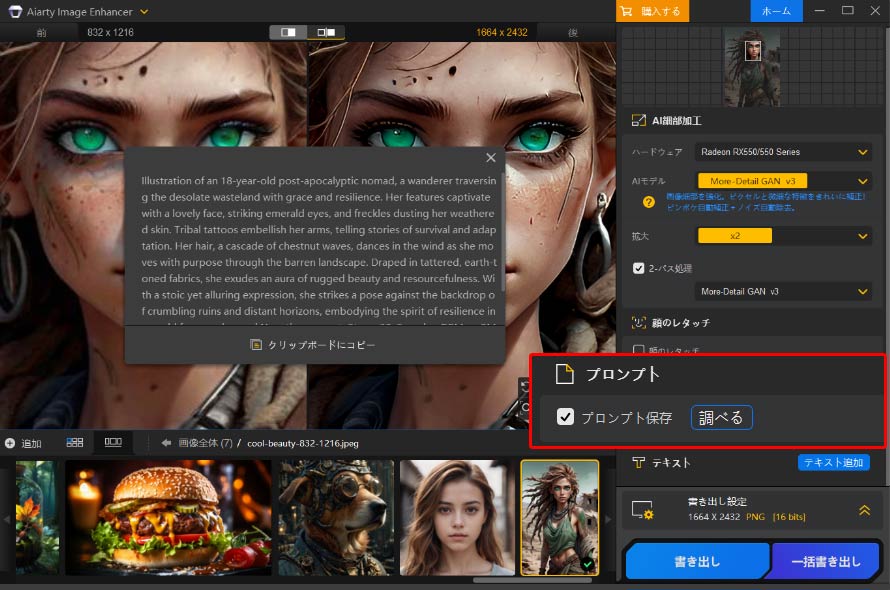Switch to filmstrip view icon
890x590 pixels.
(x=113, y=442)
